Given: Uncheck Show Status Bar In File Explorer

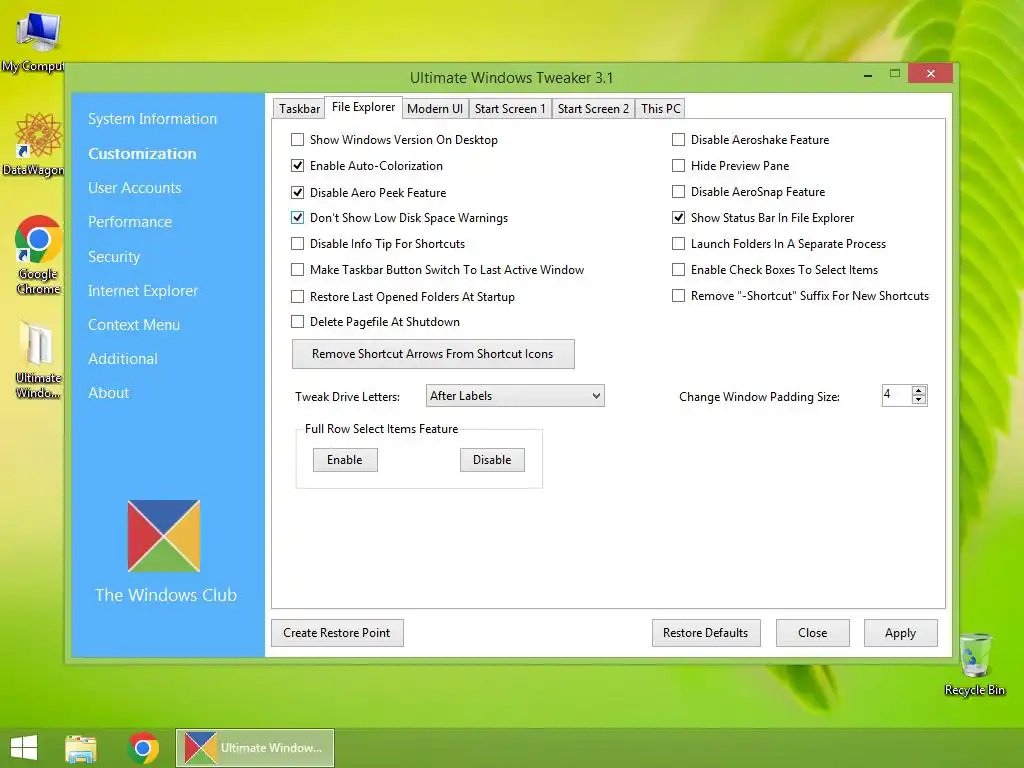Looking at the screenshot, I should pyautogui.click(x=679, y=217).
